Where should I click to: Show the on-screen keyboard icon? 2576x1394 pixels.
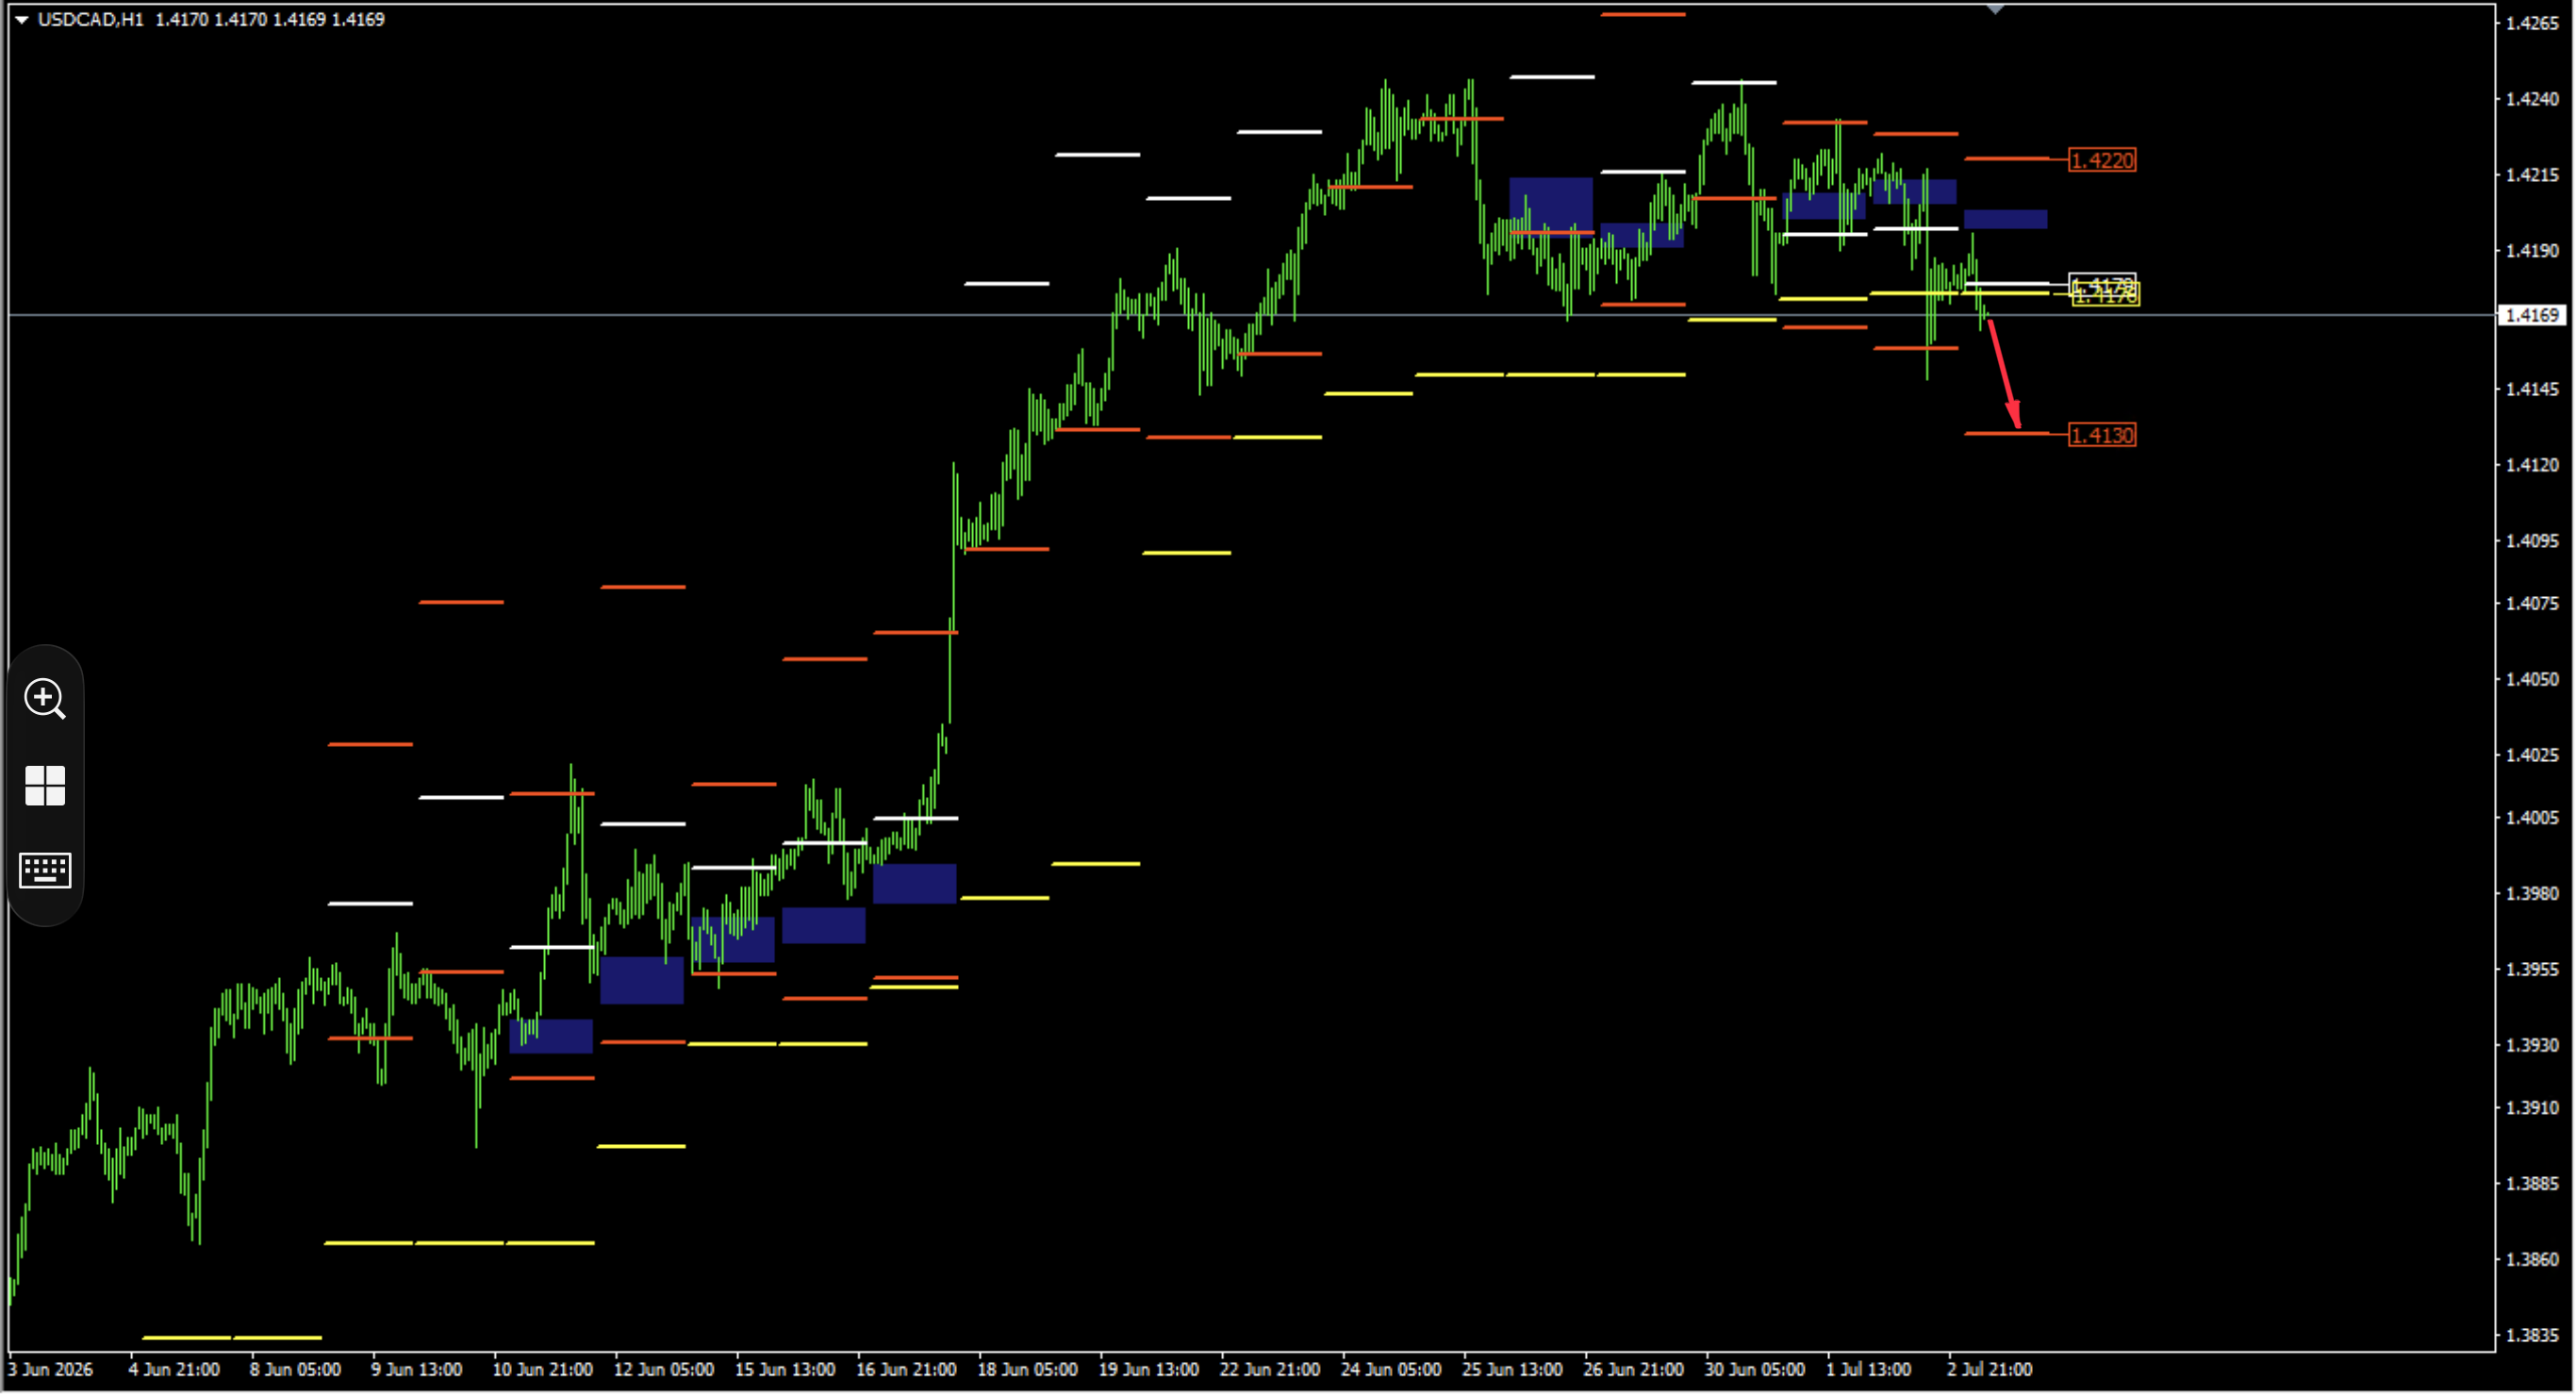point(45,871)
